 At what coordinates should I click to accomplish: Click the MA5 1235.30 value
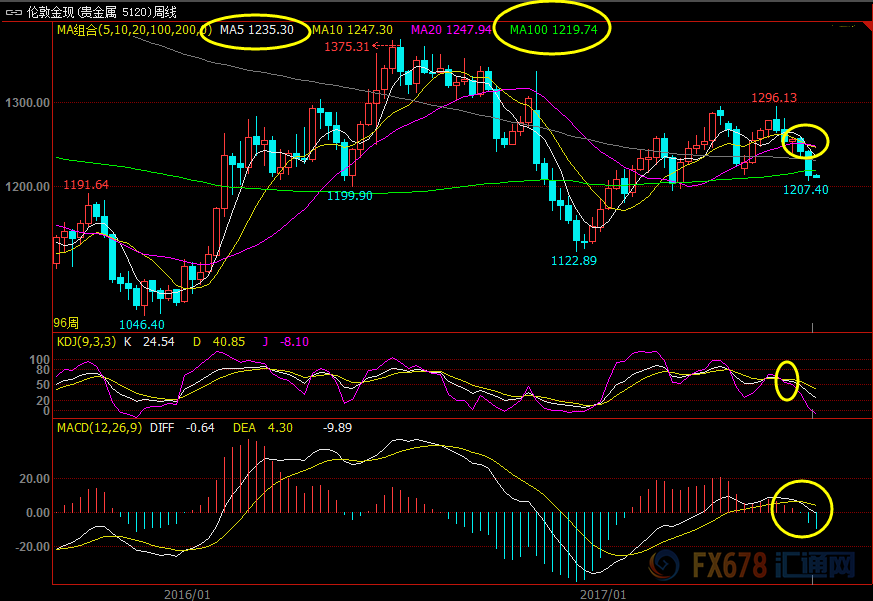pos(256,30)
